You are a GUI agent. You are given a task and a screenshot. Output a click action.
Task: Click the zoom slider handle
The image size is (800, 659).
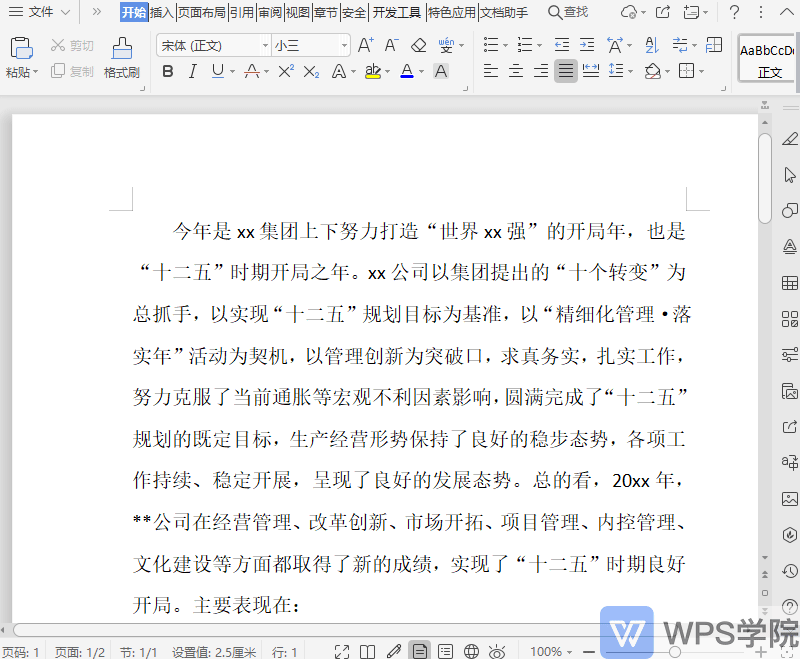tap(675, 651)
